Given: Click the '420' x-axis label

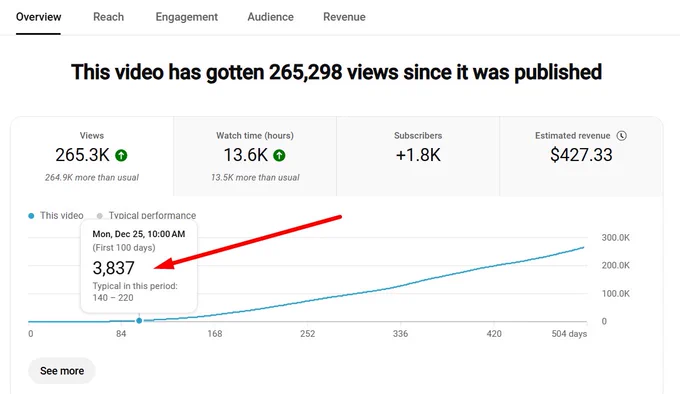Looking at the screenshot, I should (494, 334).
